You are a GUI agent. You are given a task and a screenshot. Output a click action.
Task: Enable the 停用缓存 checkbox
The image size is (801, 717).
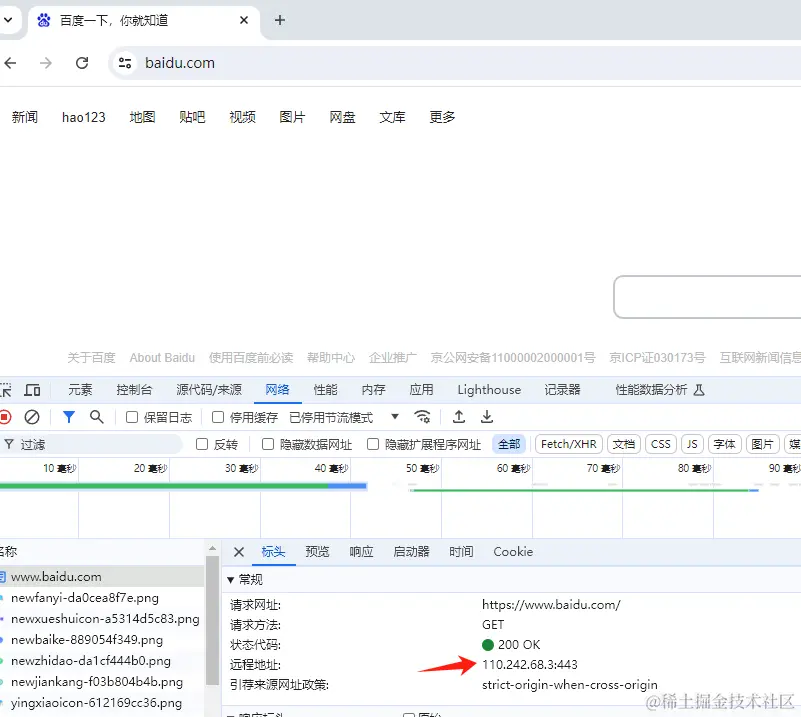pyautogui.click(x=218, y=417)
